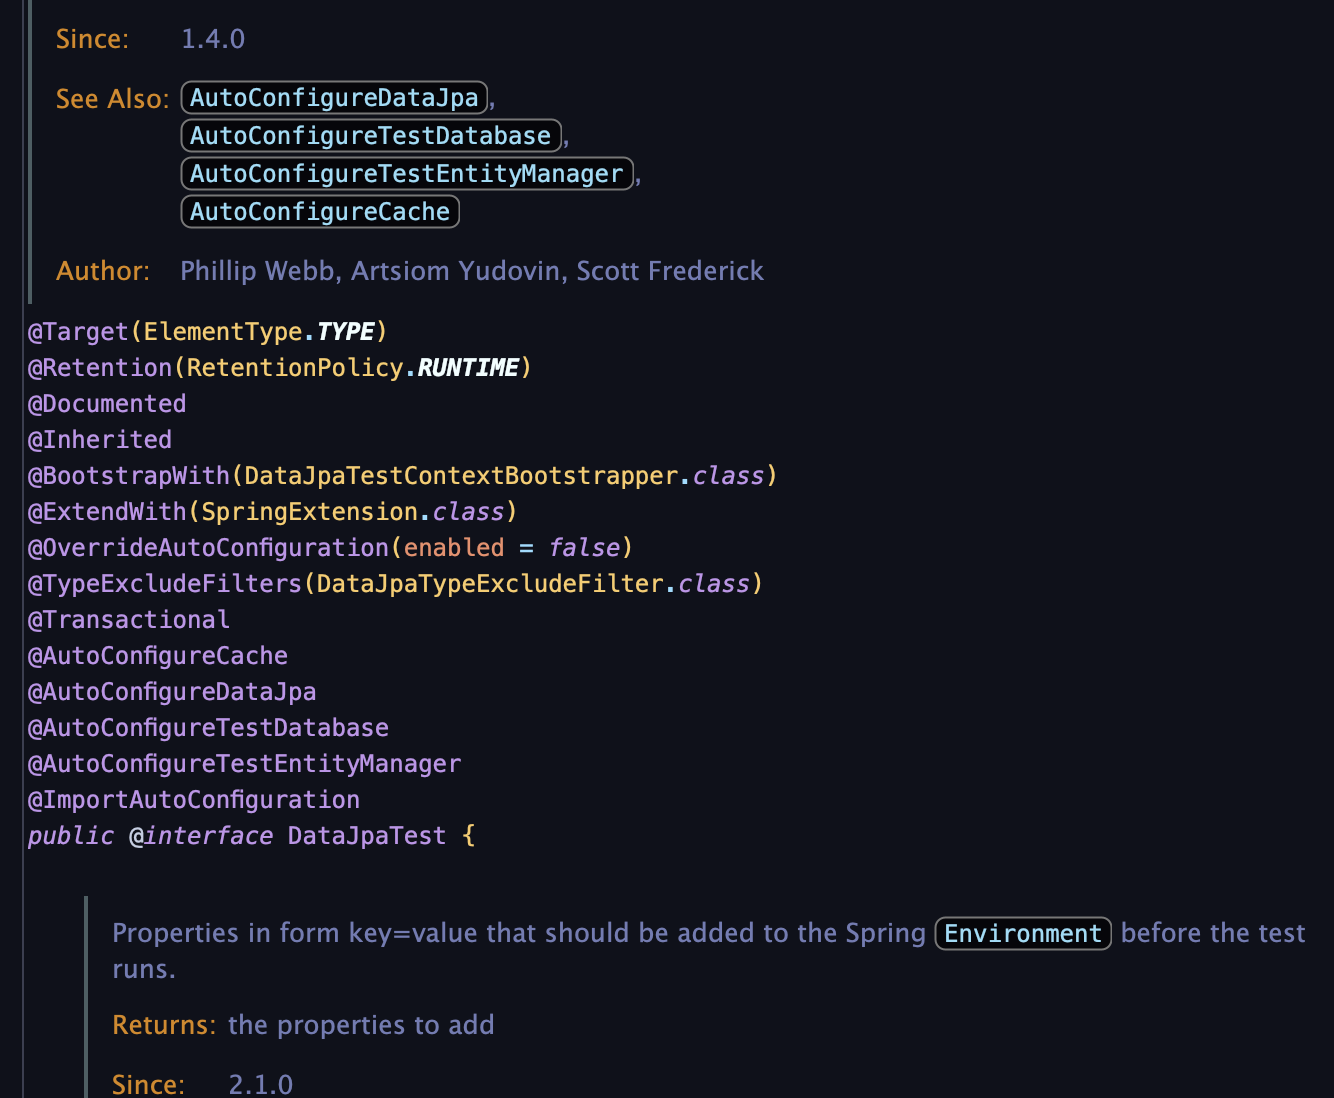
Task: Click the @AutoConfigureDataJpa annotation in the code
Action: click(x=172, y=692)
